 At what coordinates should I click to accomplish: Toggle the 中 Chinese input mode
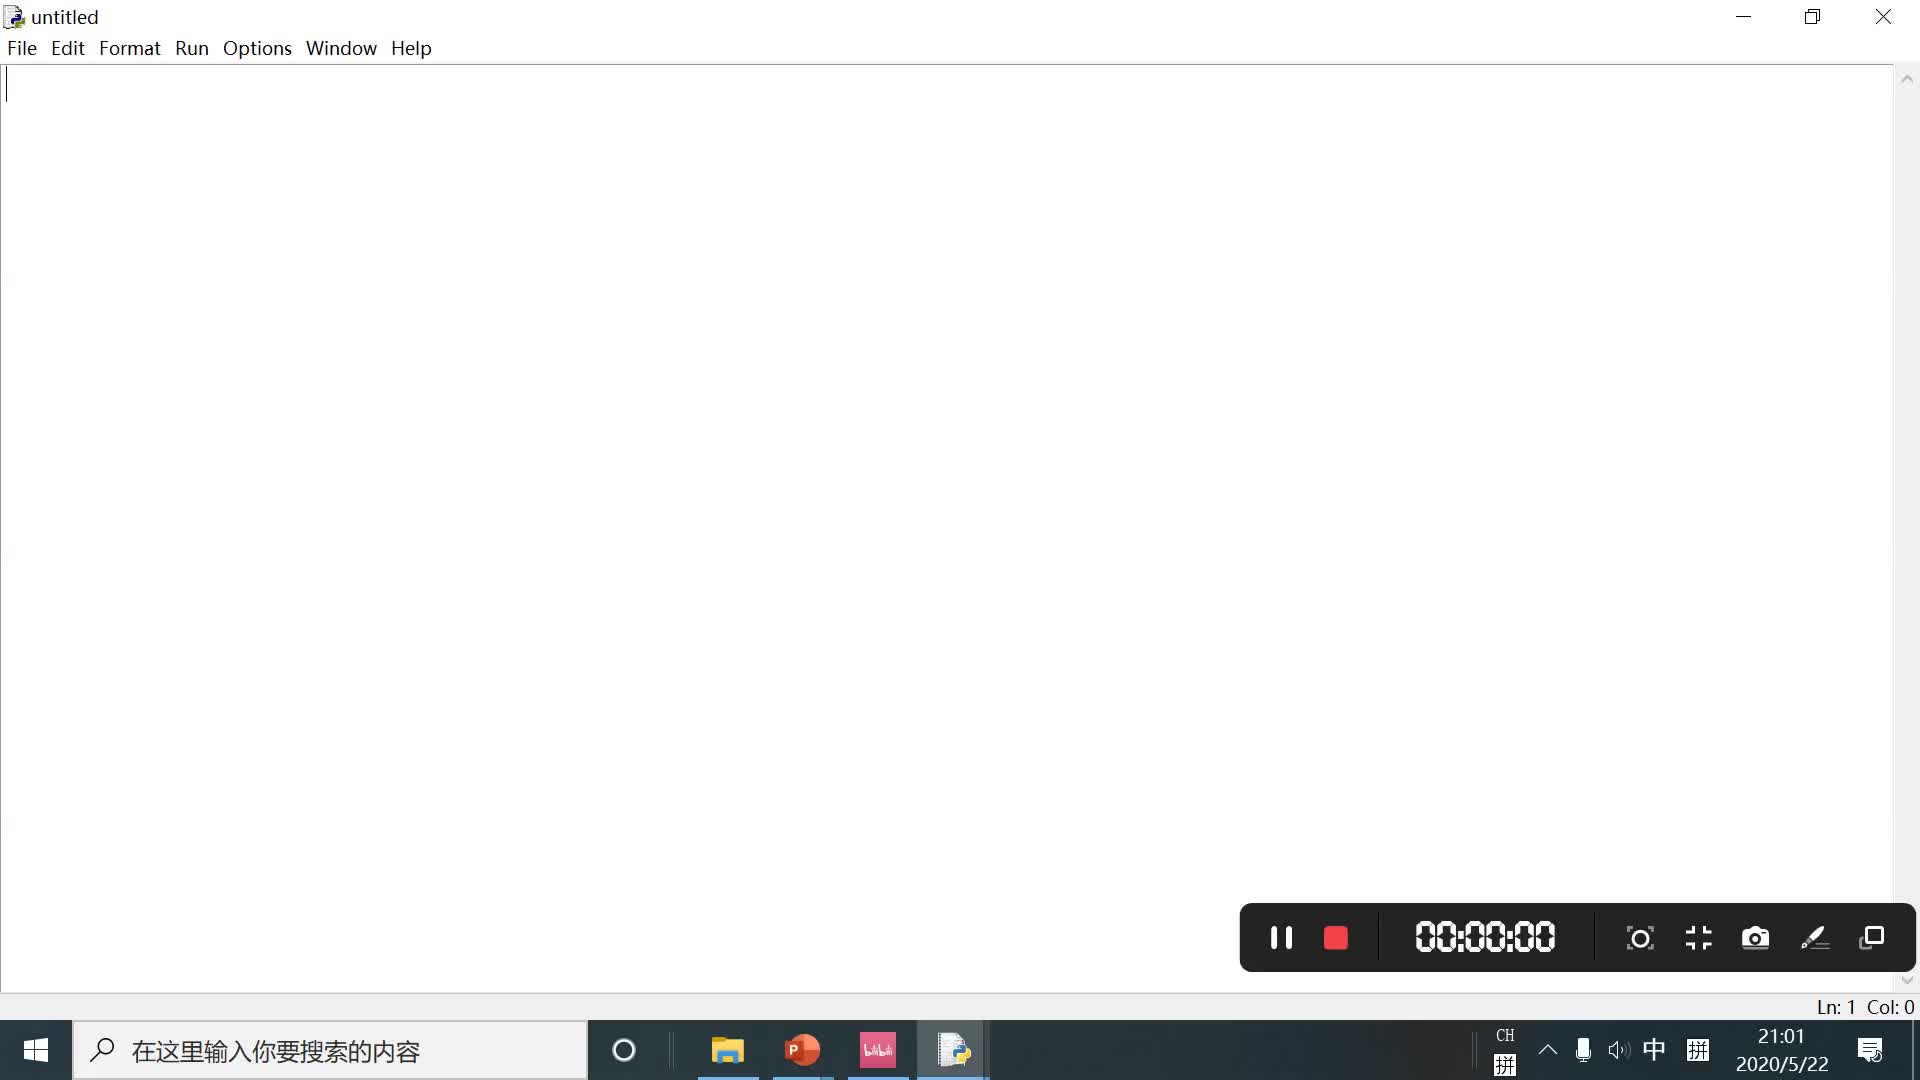click(1655, 1050)
